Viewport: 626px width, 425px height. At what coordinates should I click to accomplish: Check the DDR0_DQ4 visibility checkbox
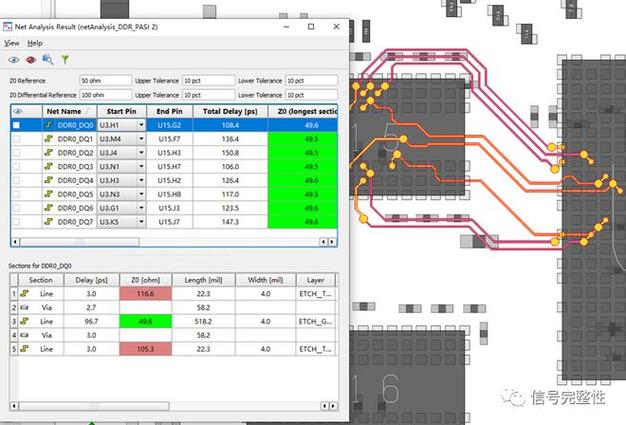16,180
